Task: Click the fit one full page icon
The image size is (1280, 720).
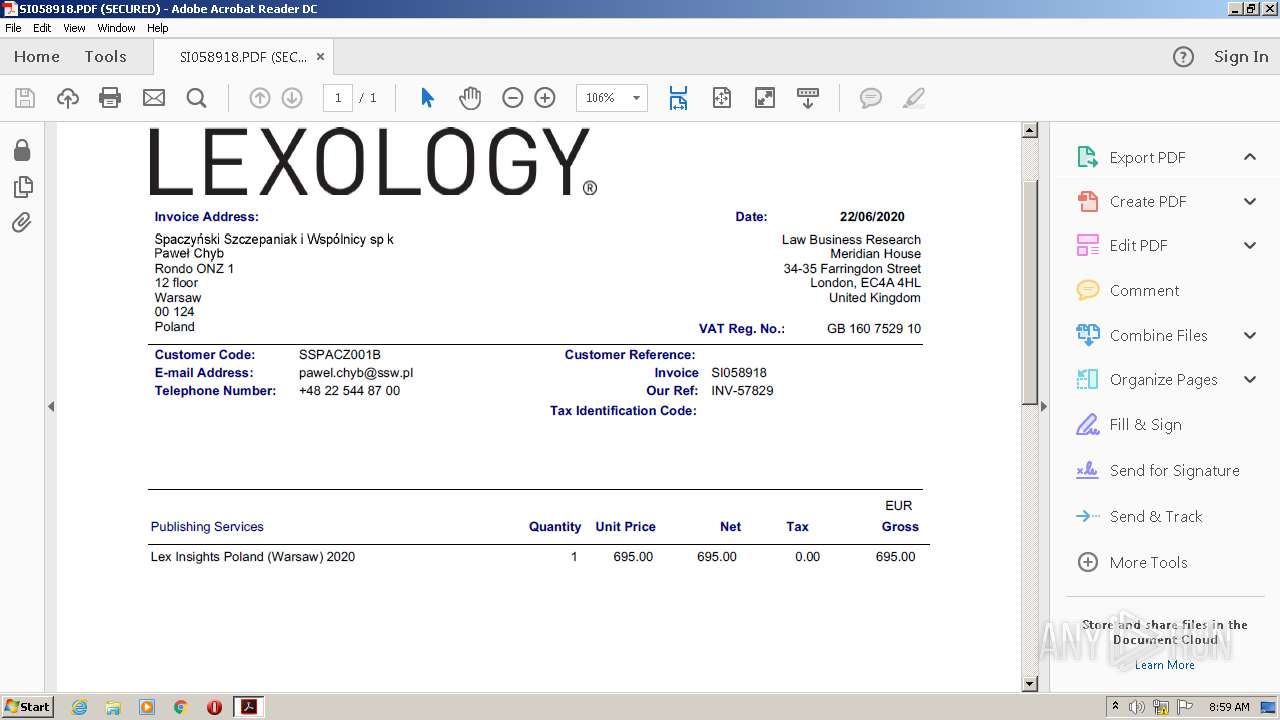Action: (x=722, y=98)
